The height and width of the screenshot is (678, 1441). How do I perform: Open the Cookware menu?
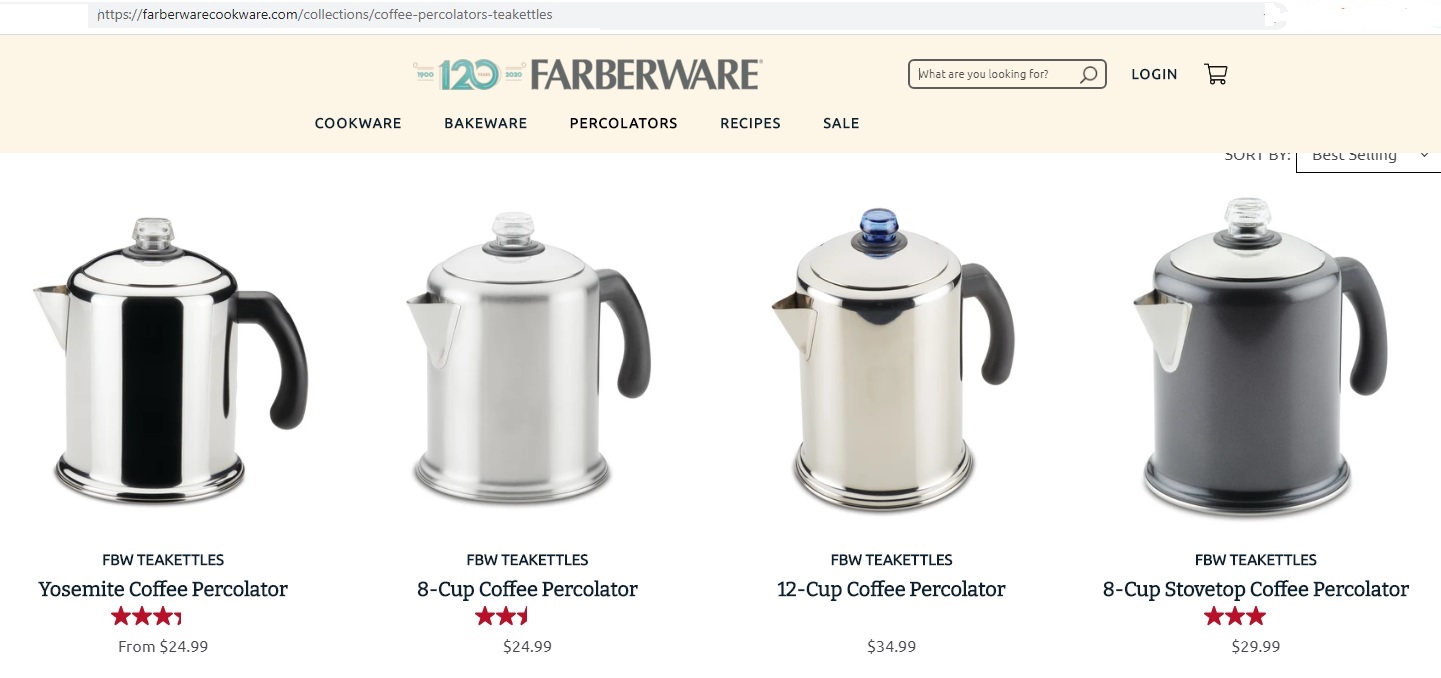(358, 123)
